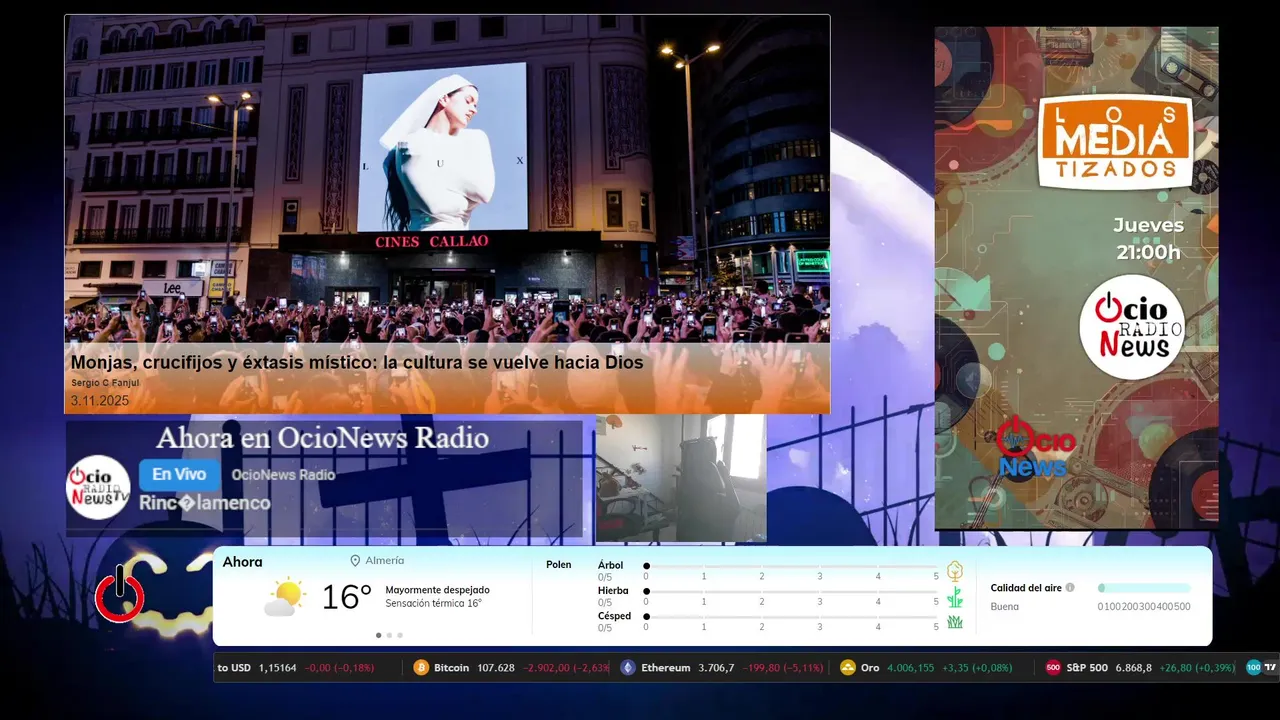The image size is (1280, 720).
Task: Click the Oro price 4.006,155
Action: [911, 667]
